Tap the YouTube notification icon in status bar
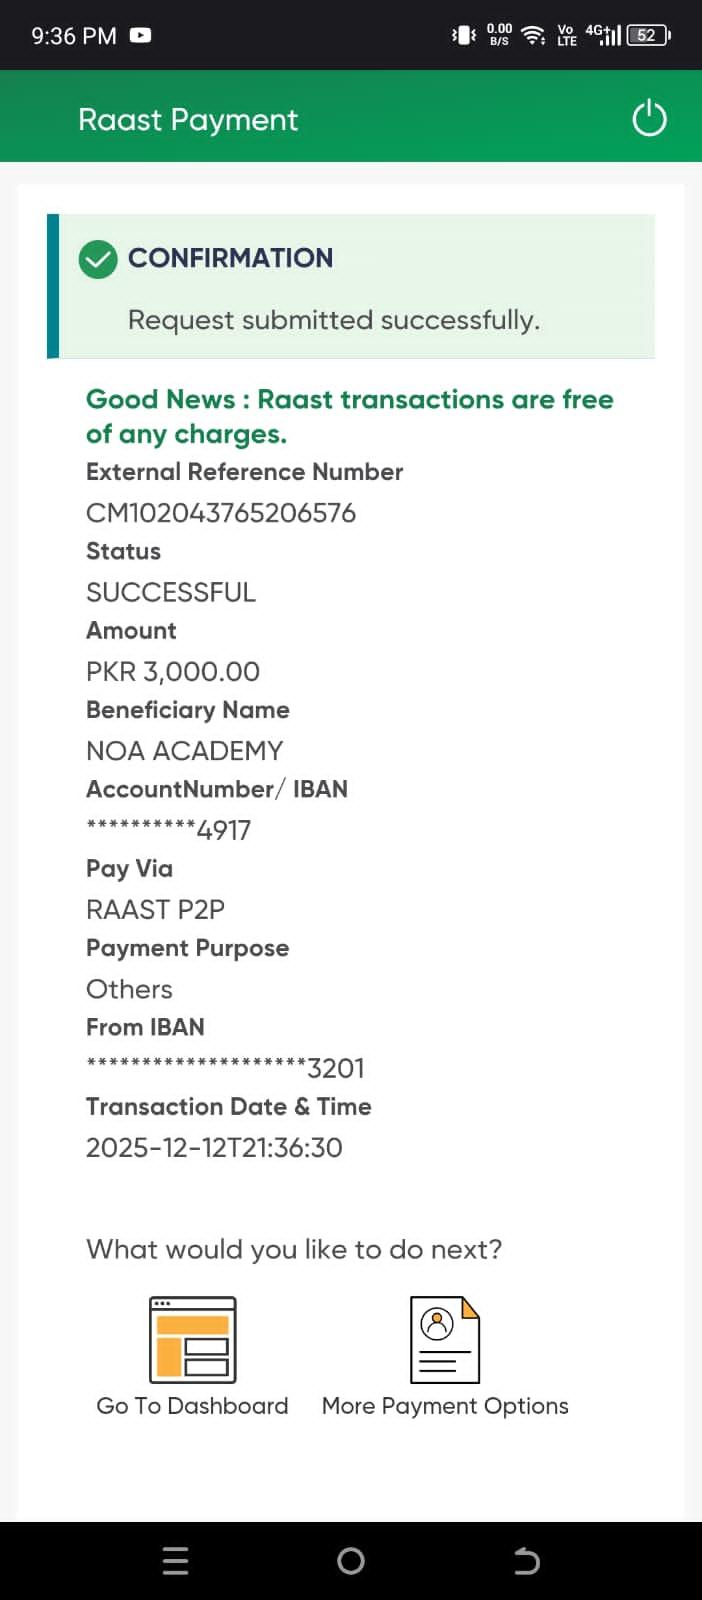Image resolution: width=702 pixels, height=1600 pixels. coord(141,35)
